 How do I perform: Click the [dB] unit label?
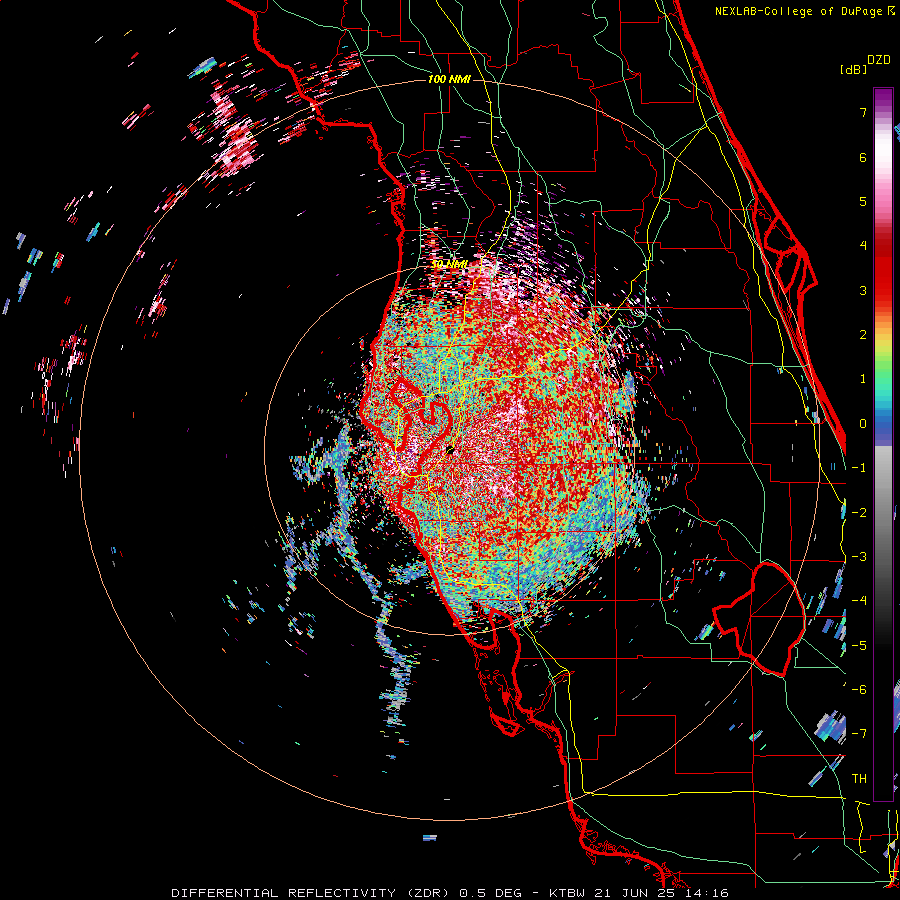853,69
